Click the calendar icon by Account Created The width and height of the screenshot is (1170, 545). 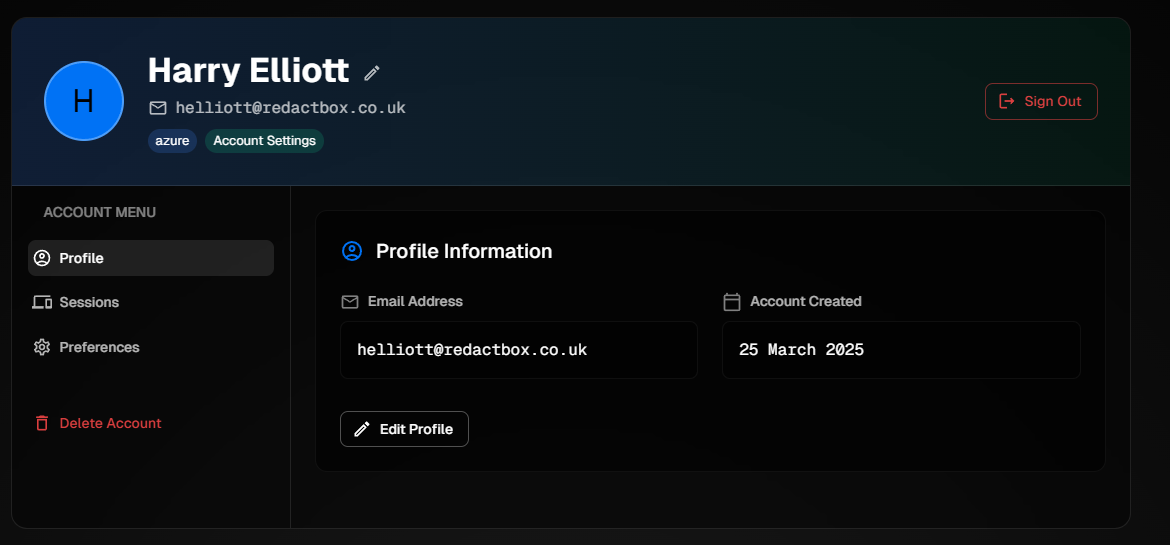click(x=732, y=302)
